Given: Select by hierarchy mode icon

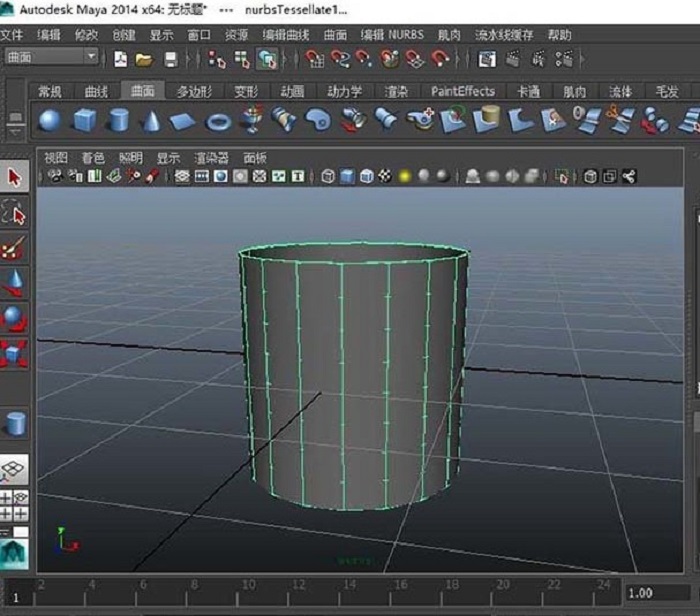Looking at the screenshot, I should tap(217, 59).
